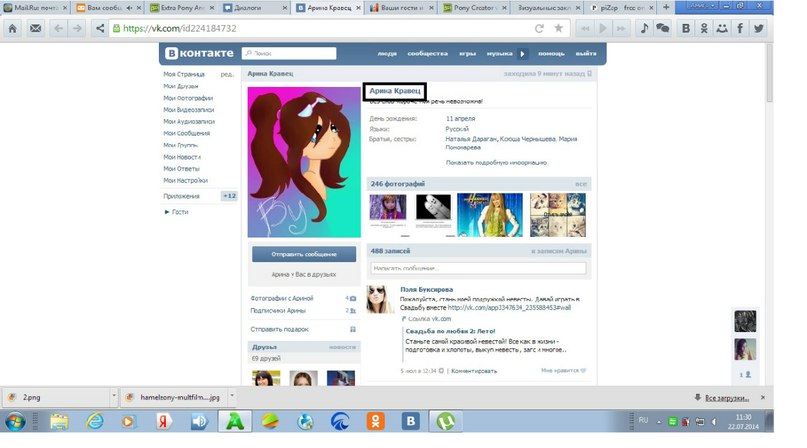Open Фотографии с Ариной link
The width and height of the screenshot is (807, 448).
click(282, 298)
